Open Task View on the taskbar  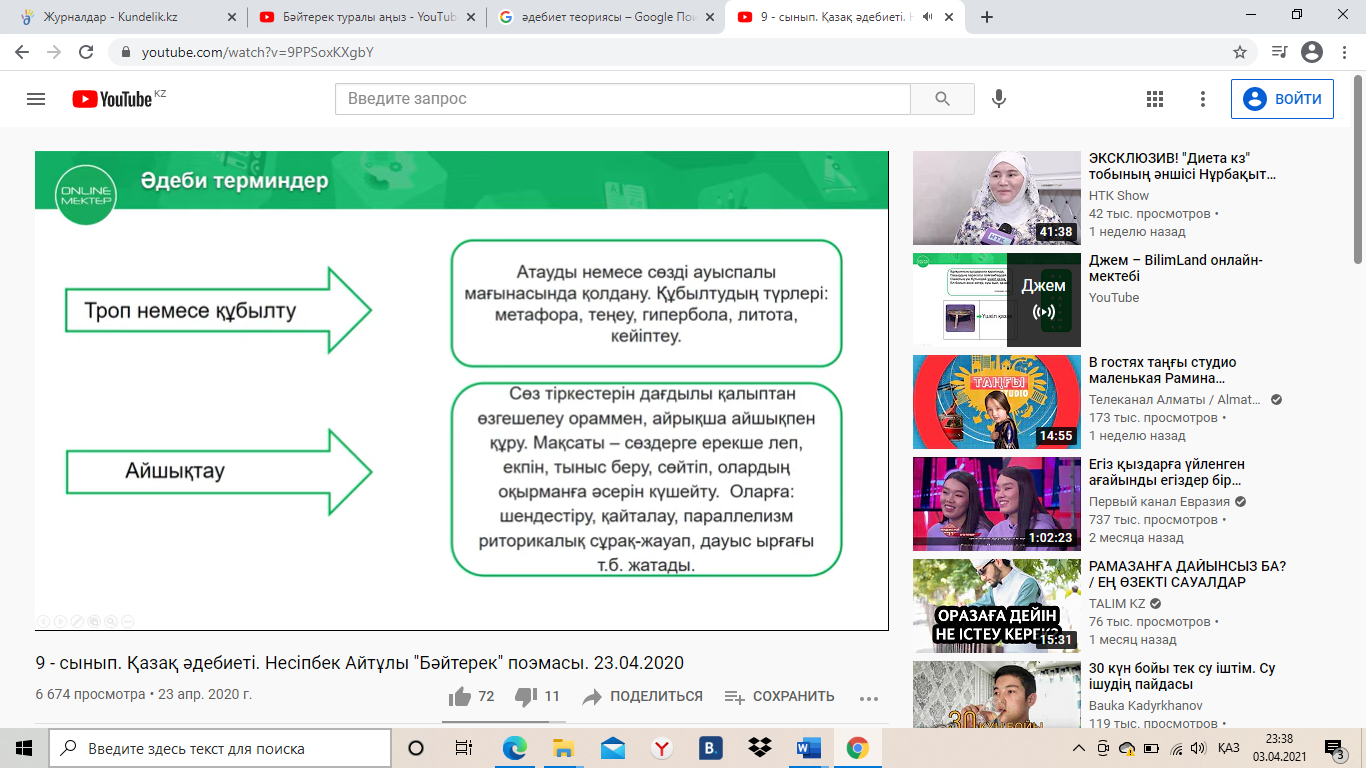tap(463, 748)
